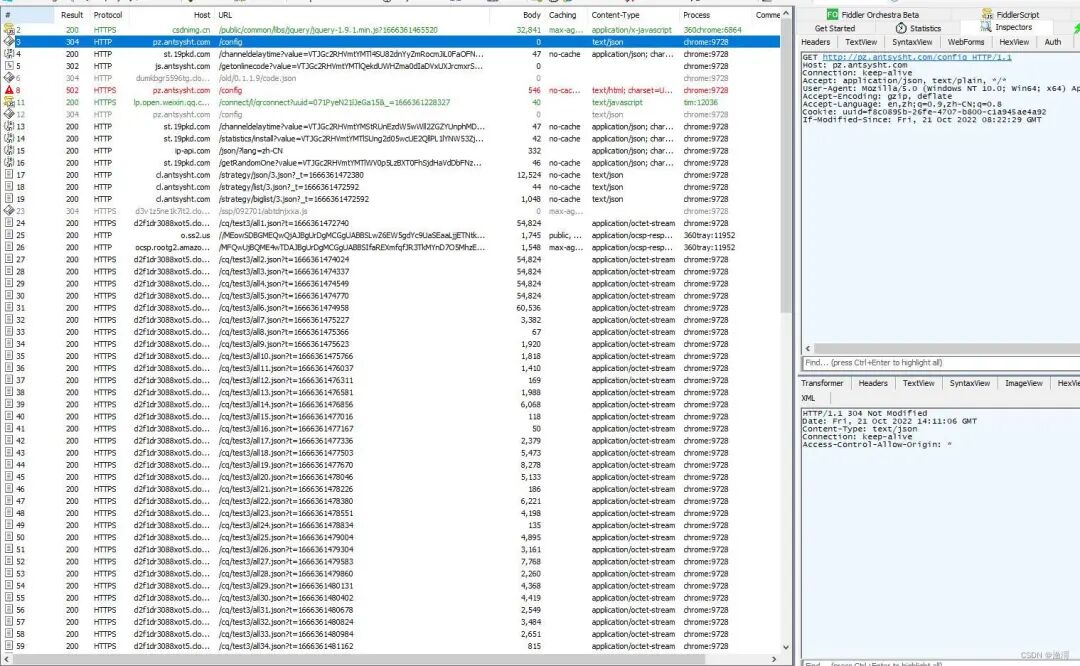Open the response pane SyntaxView tab
The height and width of the screenshot is (666, 1080).
click(969, 383)
